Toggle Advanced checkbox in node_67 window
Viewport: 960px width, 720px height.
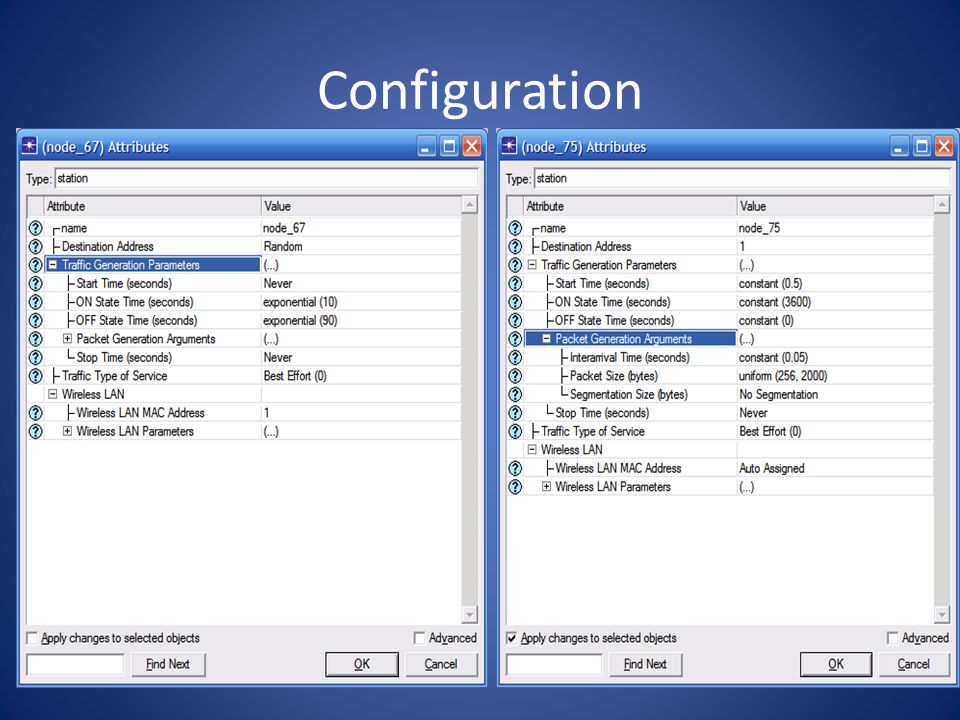click(x=419, y=638)
